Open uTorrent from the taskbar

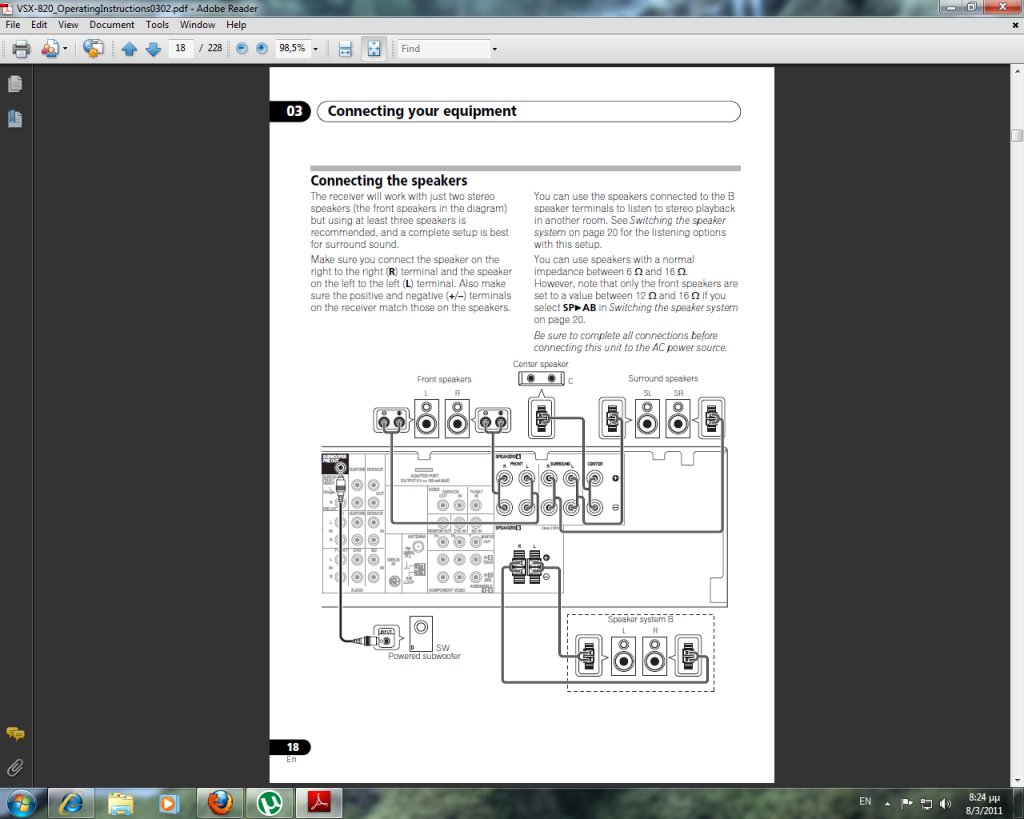(269, 803)
